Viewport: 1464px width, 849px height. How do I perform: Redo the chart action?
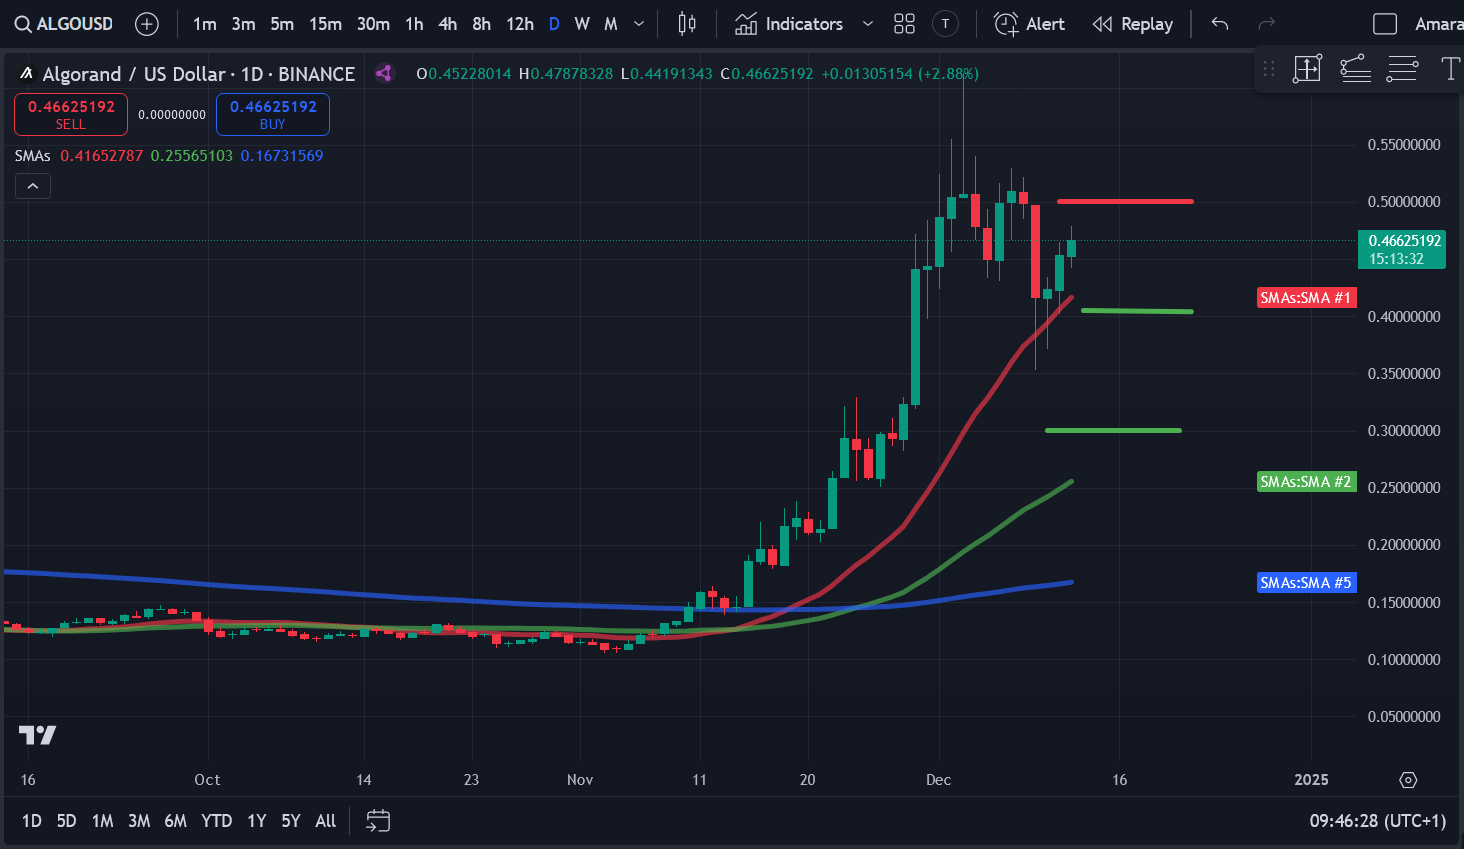[1266, 24]
